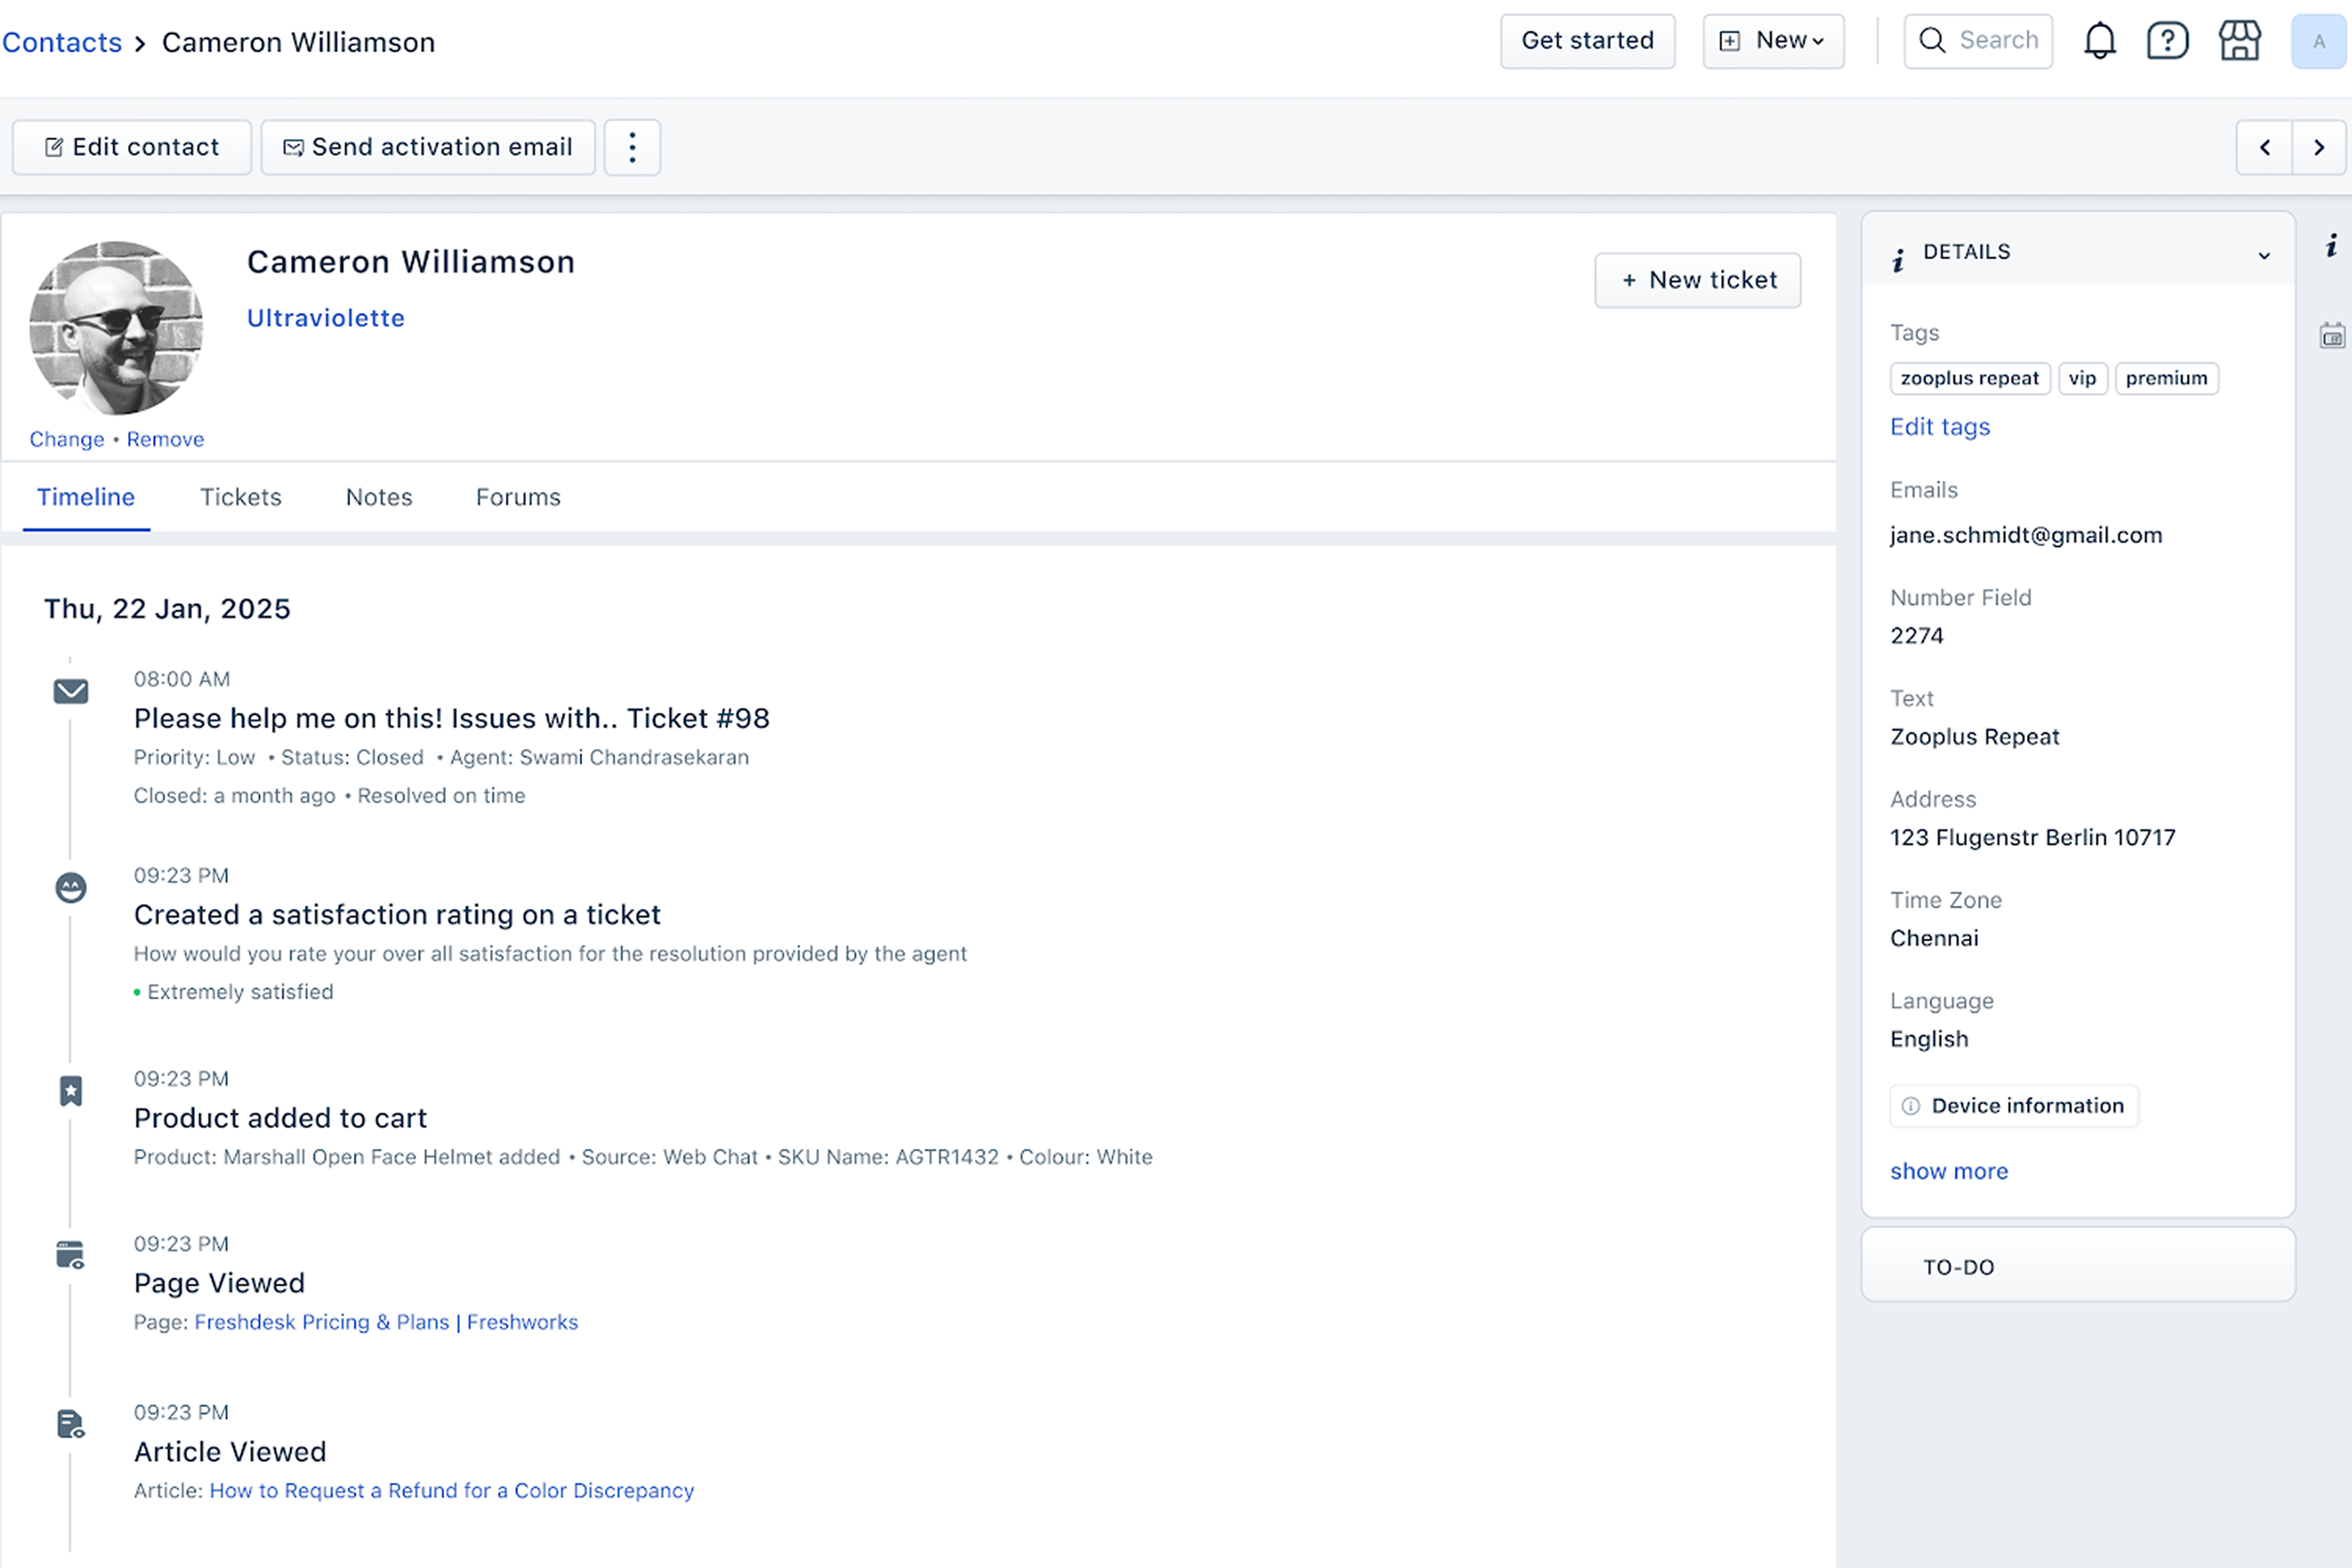This screenshot has height=1568, width=2352.
Task: Click Cameron Williamson's profile photo
Action: coord(116,328)
